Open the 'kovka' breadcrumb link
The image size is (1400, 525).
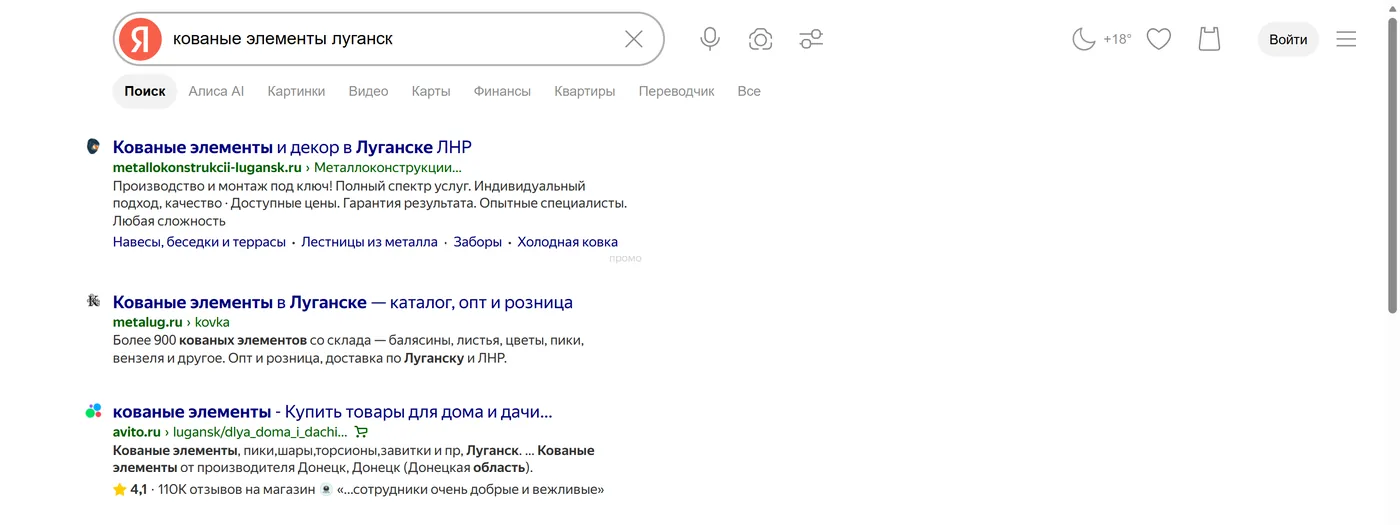point(212,322)
